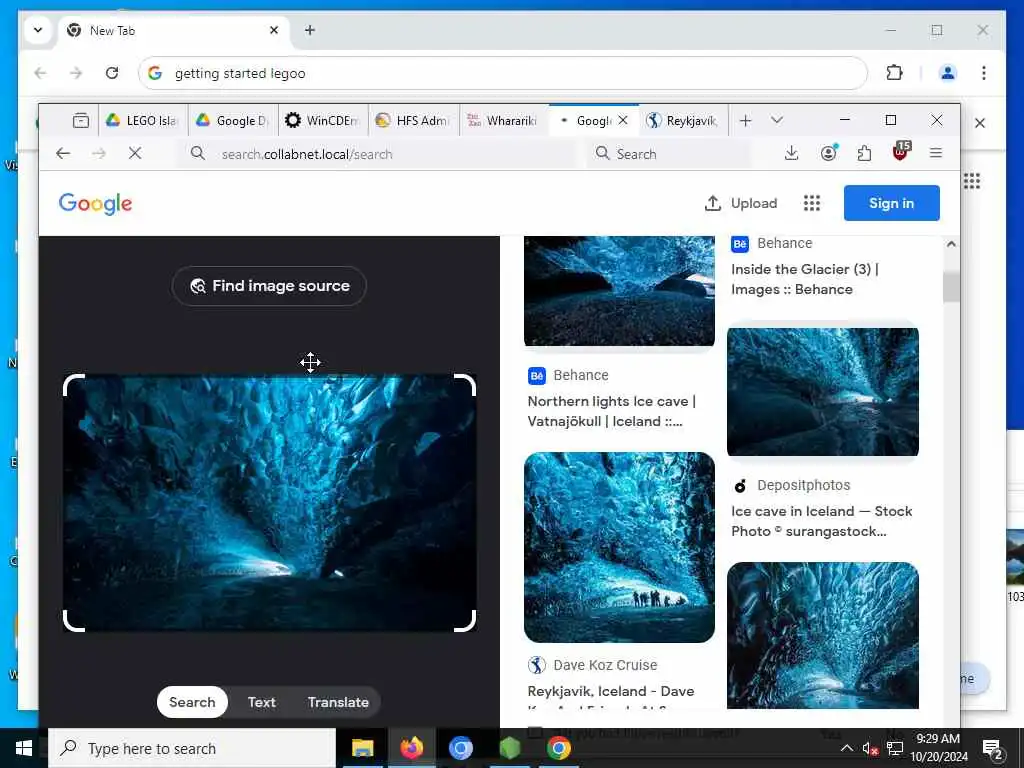Open the Wharariki tab
Image resolution: width=1024 pixels, height=768 pixels.
tap(504, 121)
